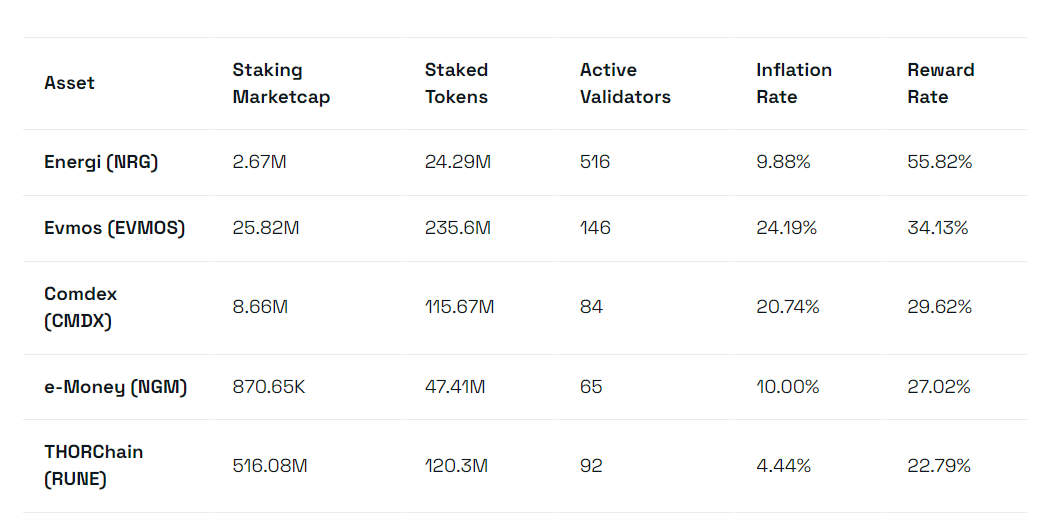Select the Inflation Rate column header

tap(794, 84)
